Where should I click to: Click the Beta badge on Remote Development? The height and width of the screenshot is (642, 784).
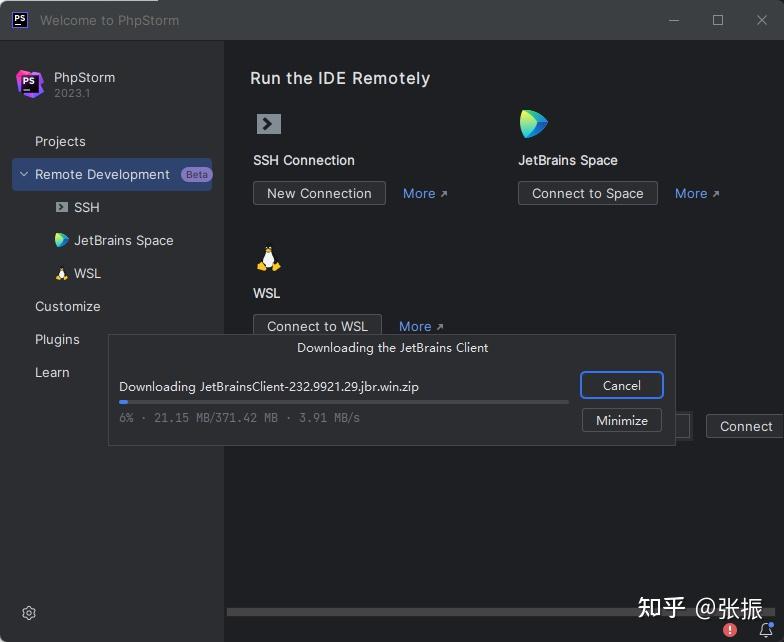point(196,174)
